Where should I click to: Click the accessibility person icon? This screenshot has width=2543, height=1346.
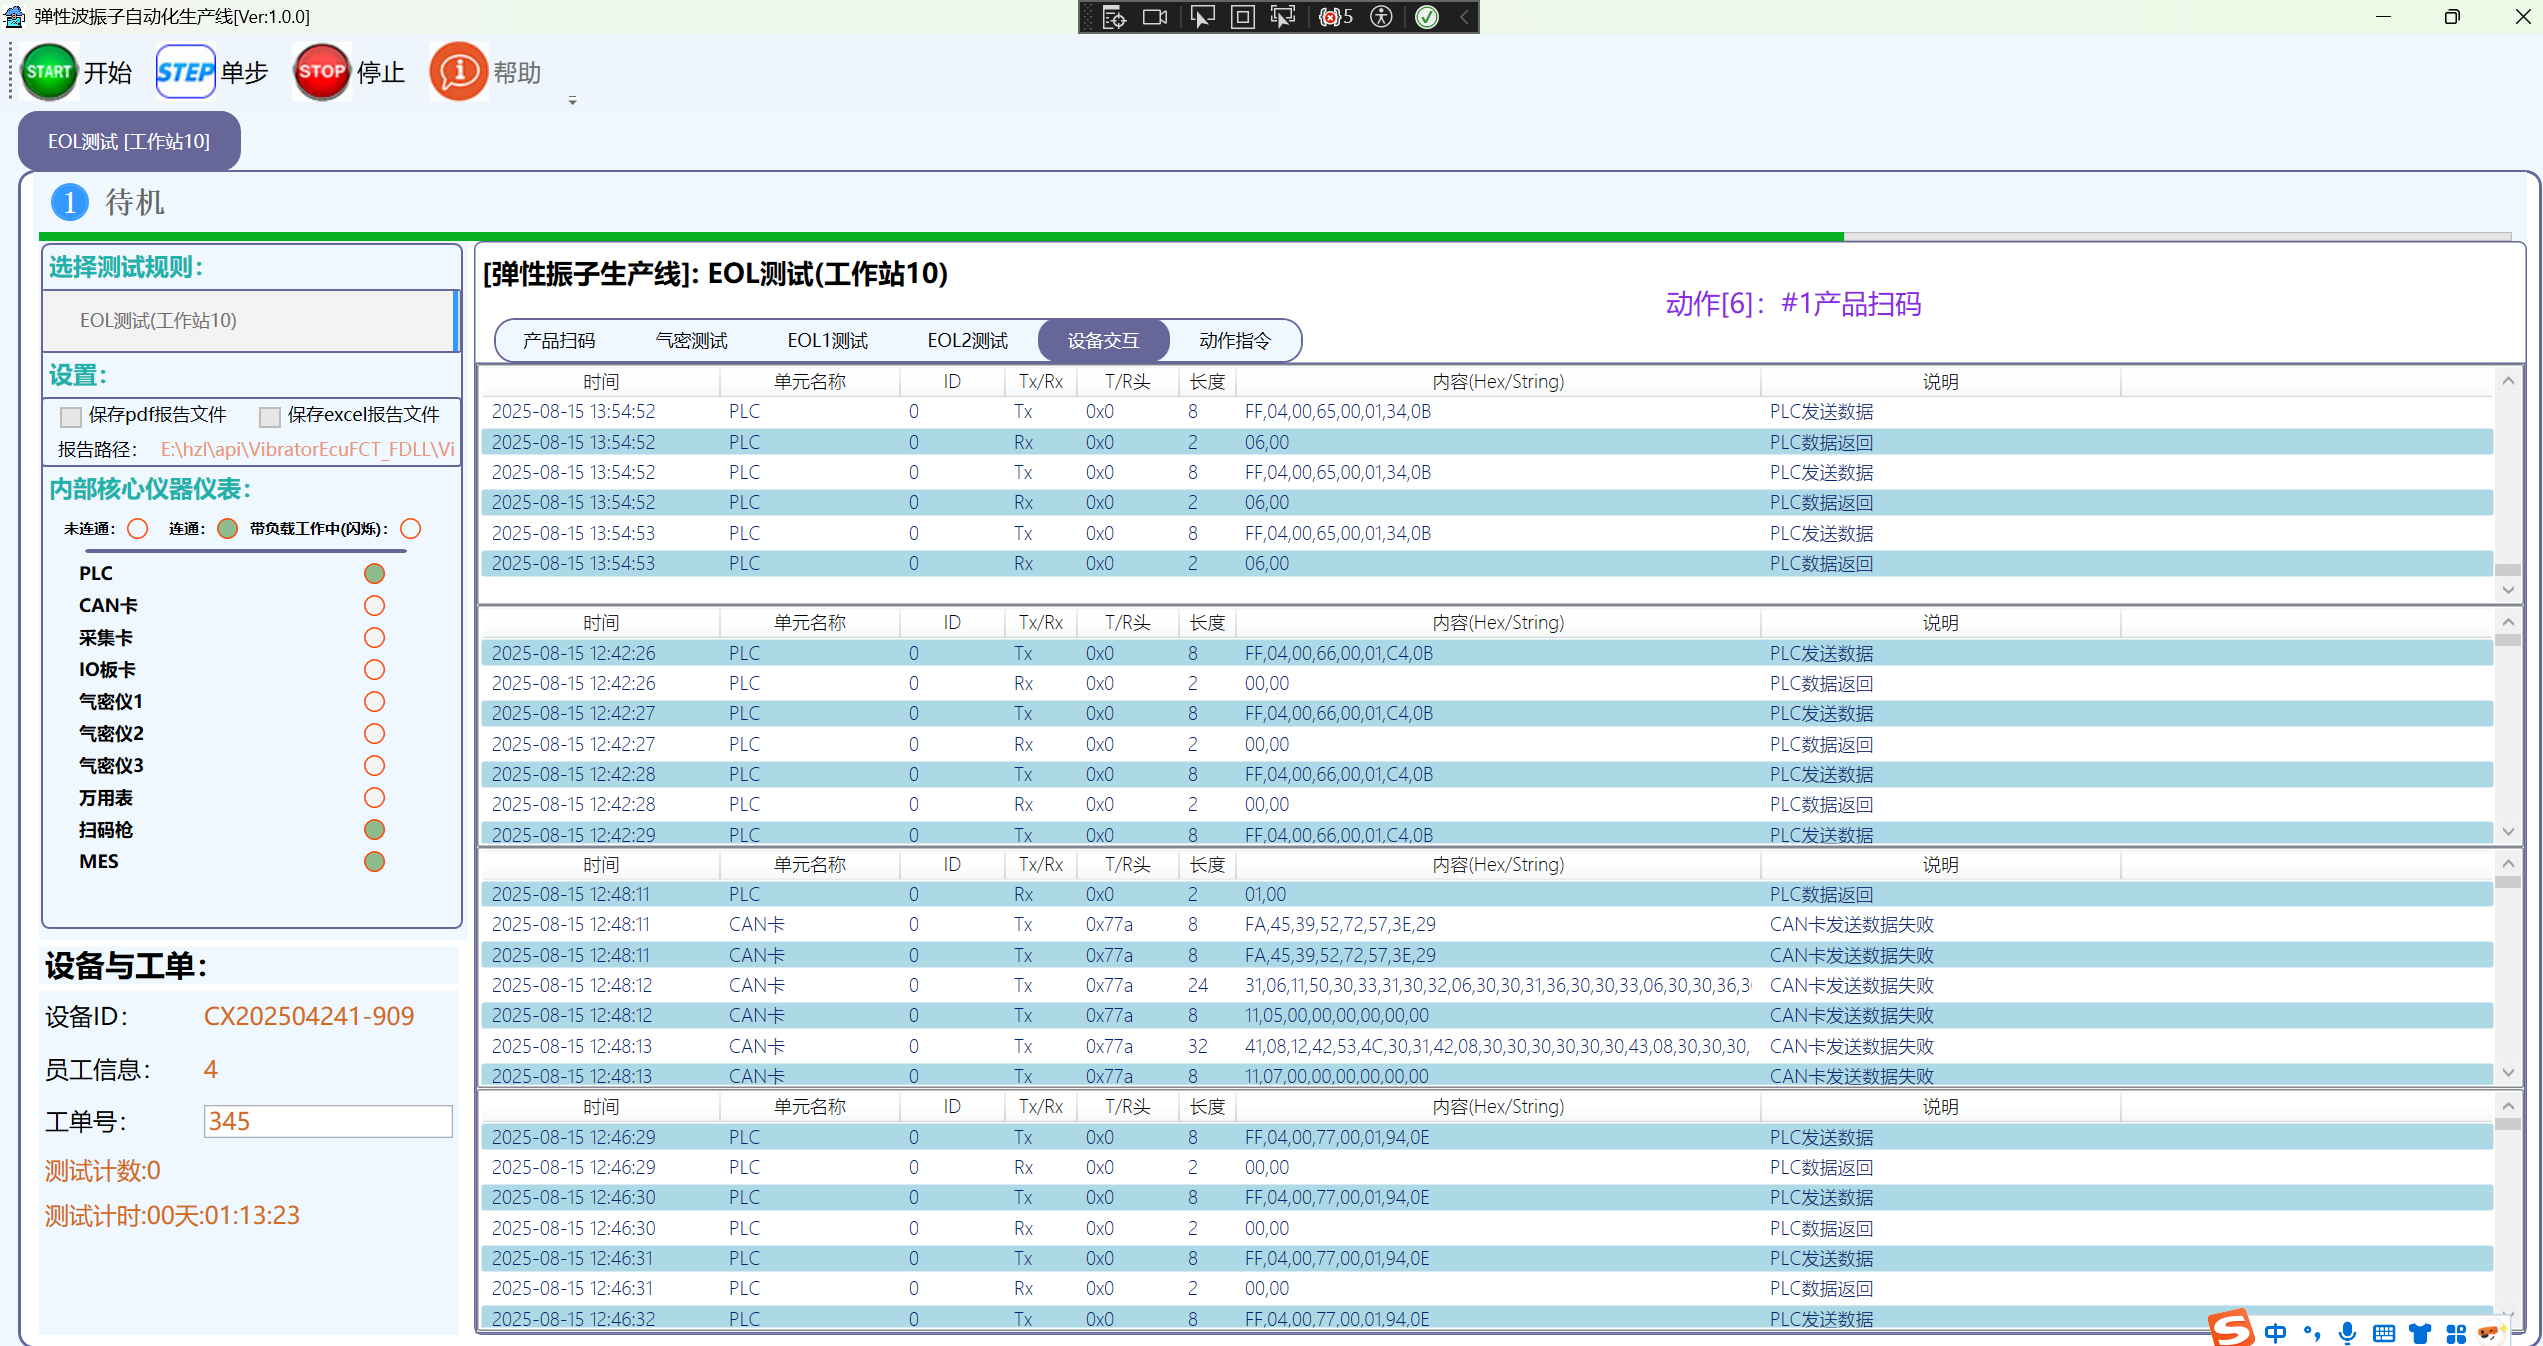[1381, 17]
